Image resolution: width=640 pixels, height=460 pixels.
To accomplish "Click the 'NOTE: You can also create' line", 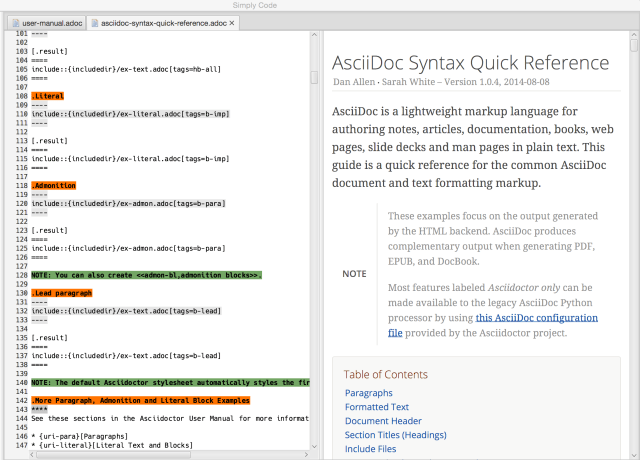I will pyautogui.click(x=147, y=275).
